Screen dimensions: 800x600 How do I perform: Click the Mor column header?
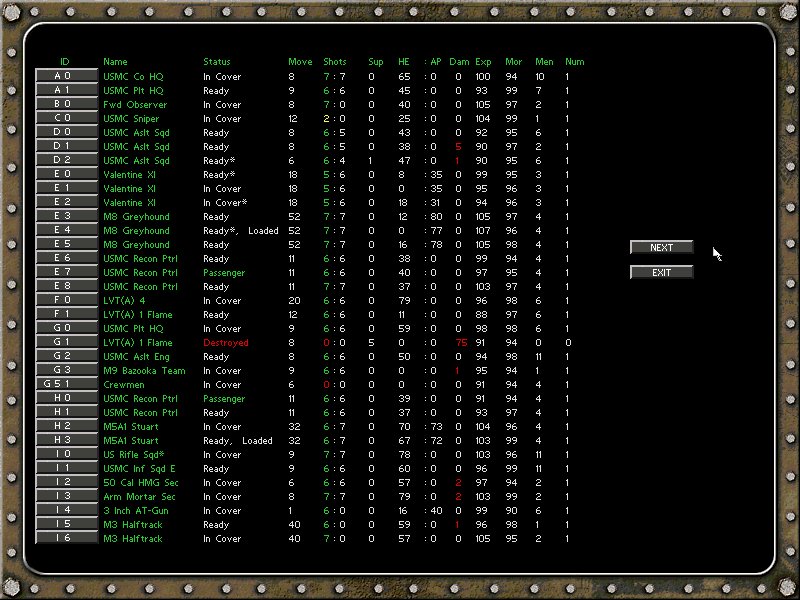[x=514, y=62]
